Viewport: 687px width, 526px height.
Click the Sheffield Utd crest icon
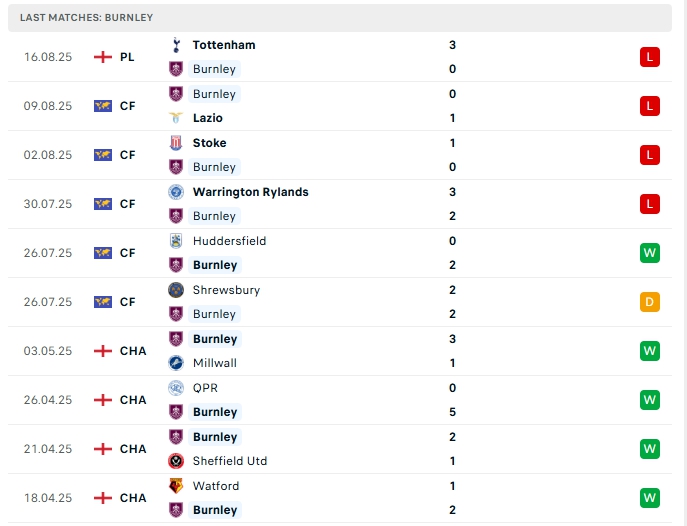[176, 461]
